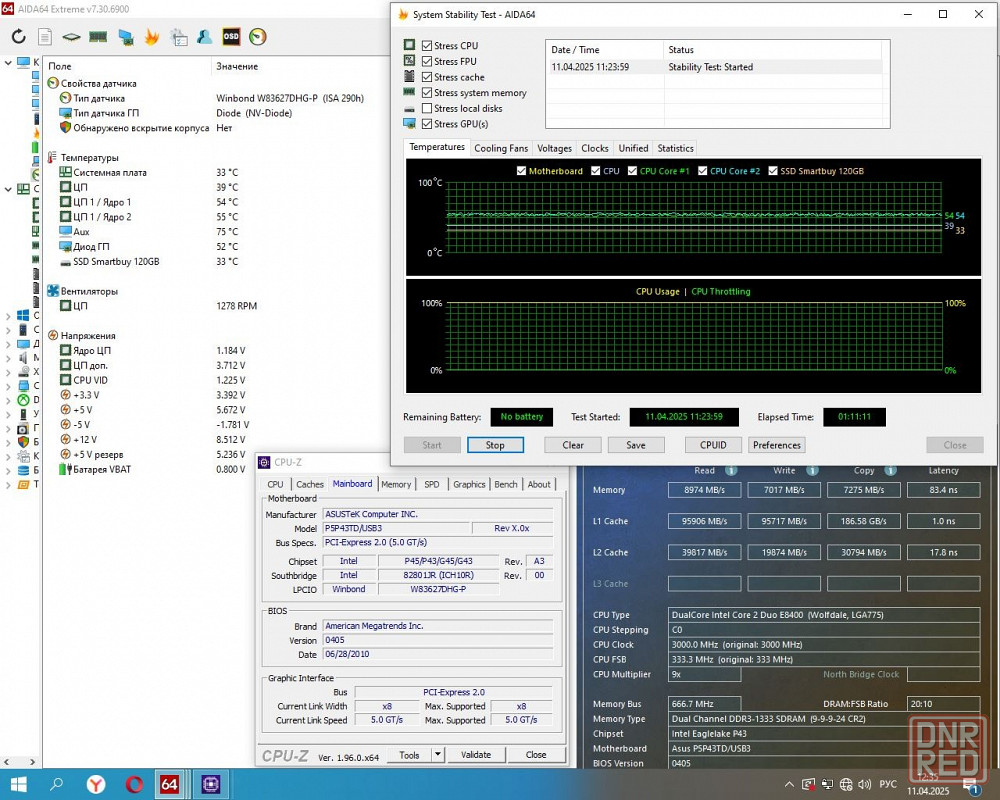Toggle the Stress cache checkbox

(427, 77)
